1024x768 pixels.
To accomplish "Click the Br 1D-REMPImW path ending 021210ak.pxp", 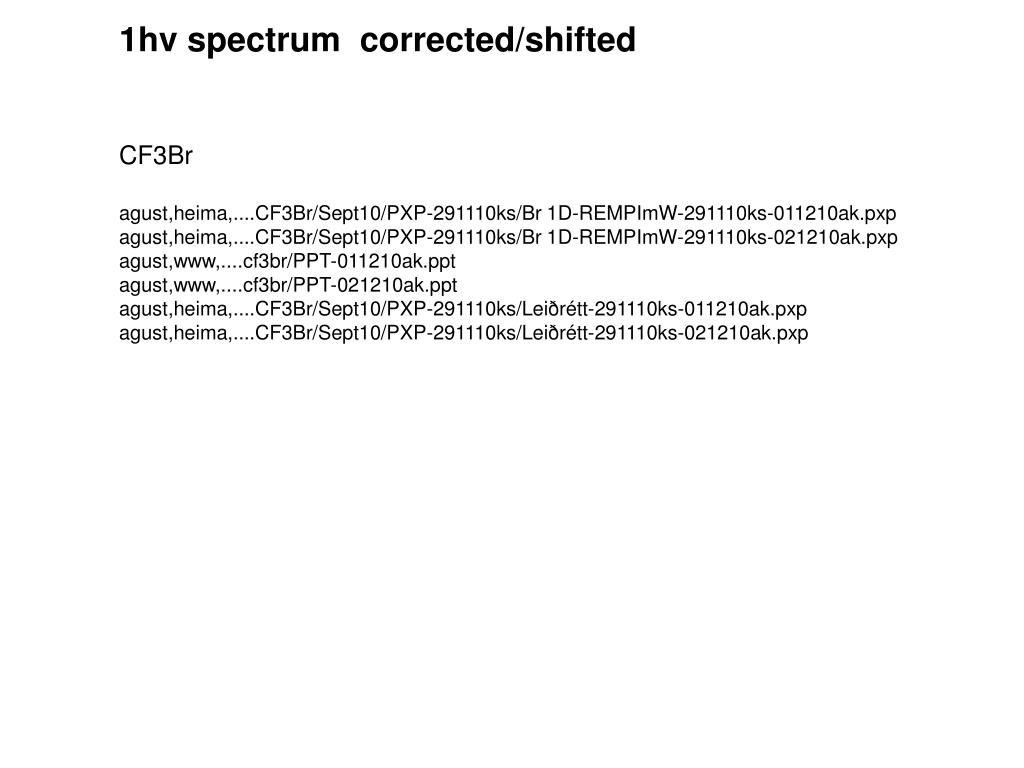I will click(x=508, y=238).
